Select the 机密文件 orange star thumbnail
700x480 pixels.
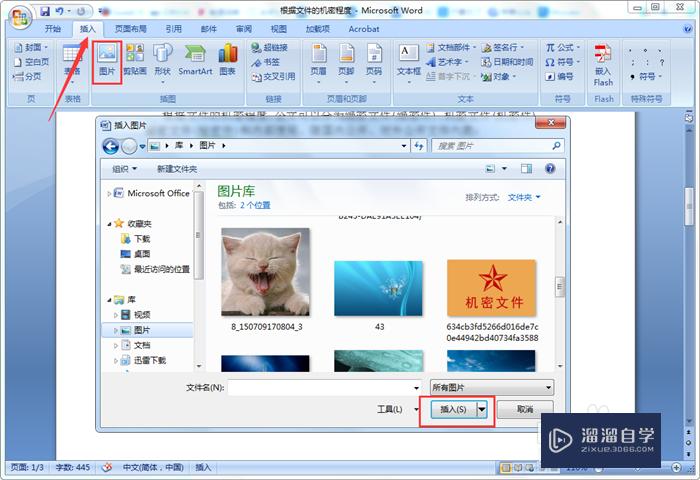pyautogui.click(x=492, y=288)
